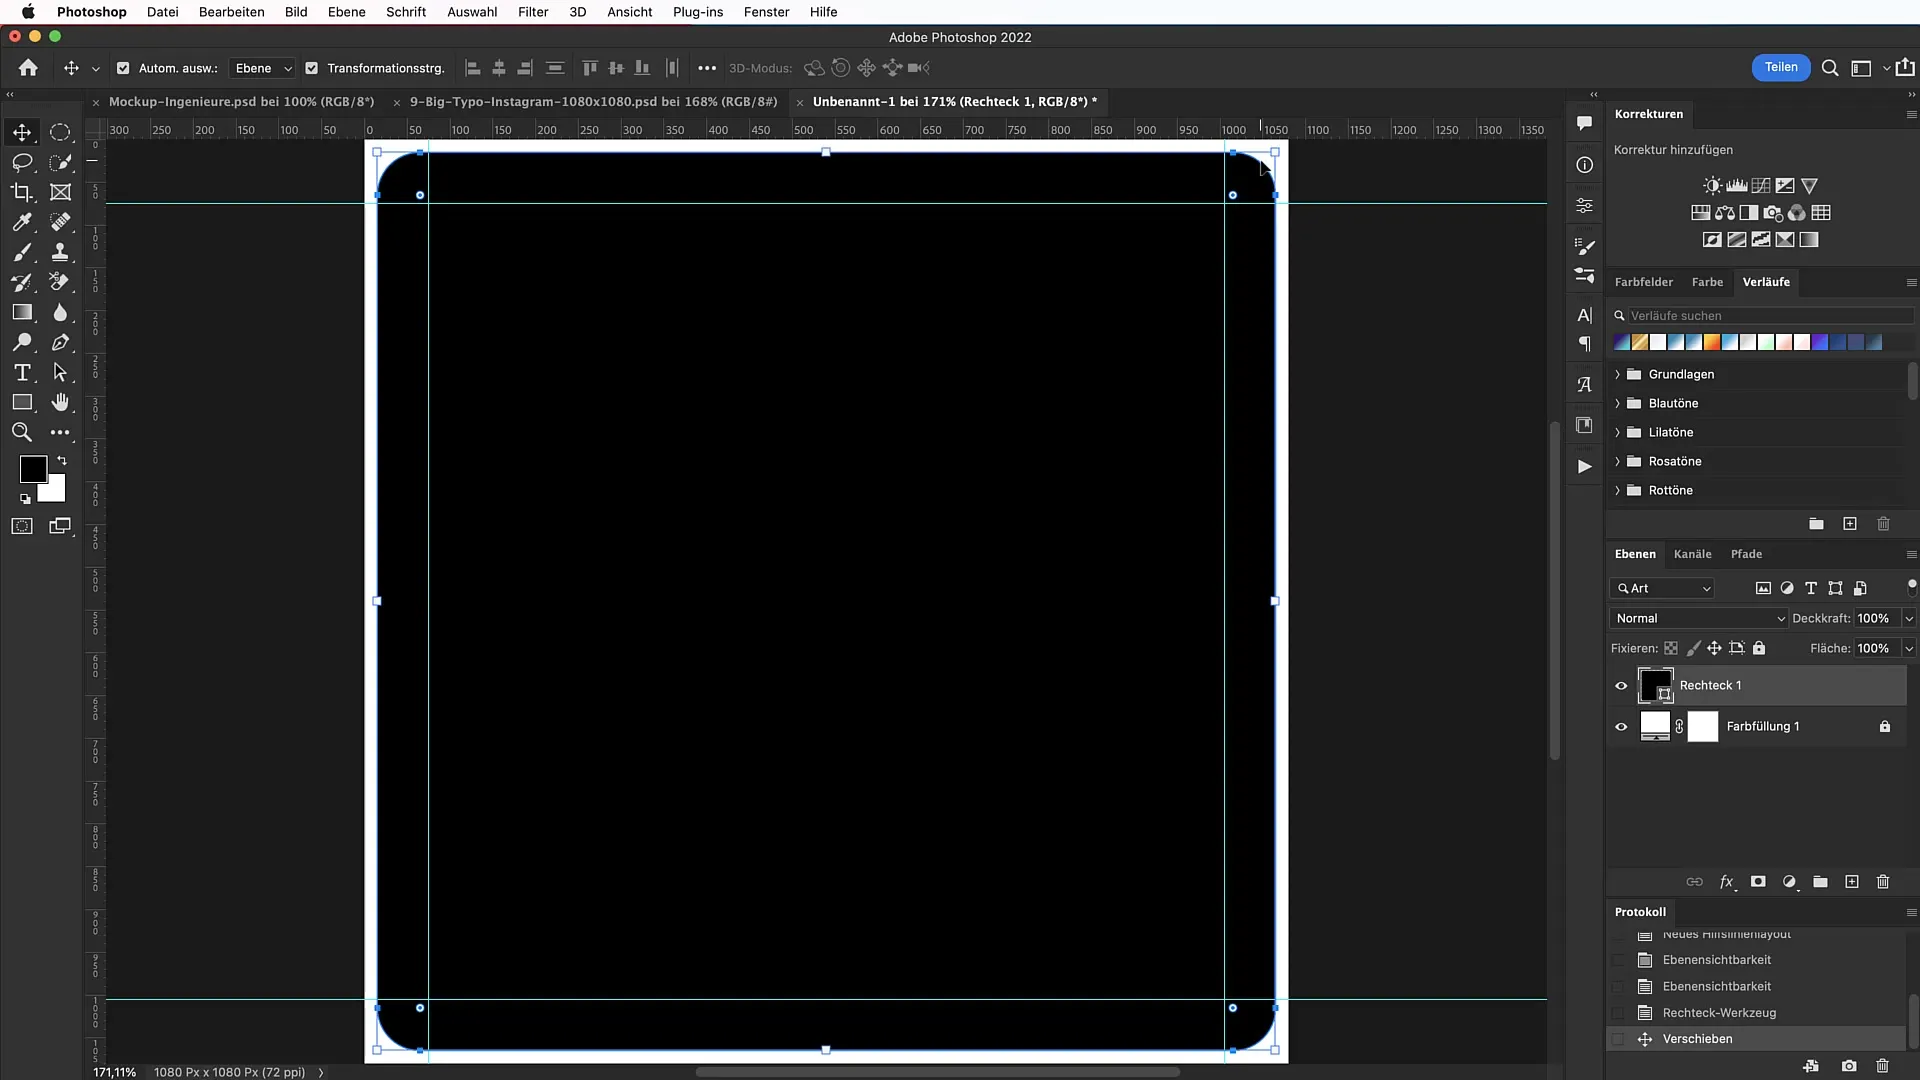Image resolution: width=1920 pixels, height=1080 pixels.
Task: Toggle Quick Mask mode icon
Action: click(22, 526)
